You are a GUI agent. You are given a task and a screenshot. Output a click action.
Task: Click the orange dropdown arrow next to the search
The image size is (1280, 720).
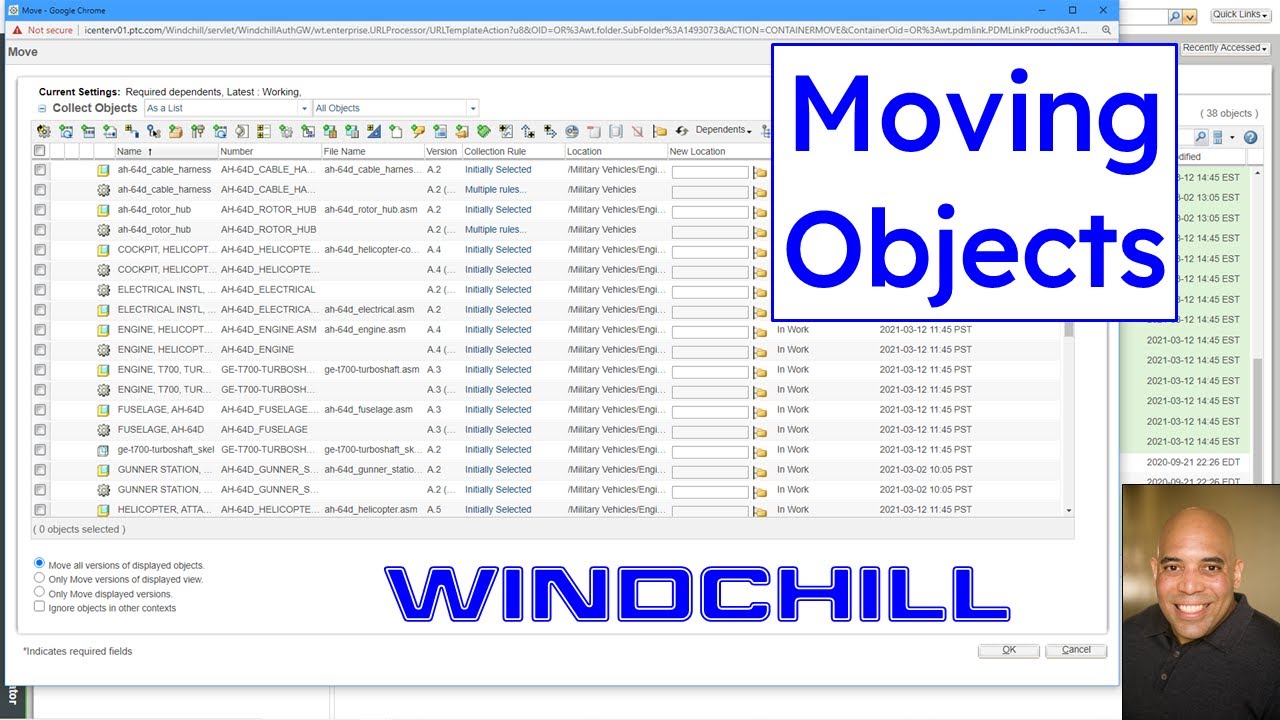tap(1190, 17)
